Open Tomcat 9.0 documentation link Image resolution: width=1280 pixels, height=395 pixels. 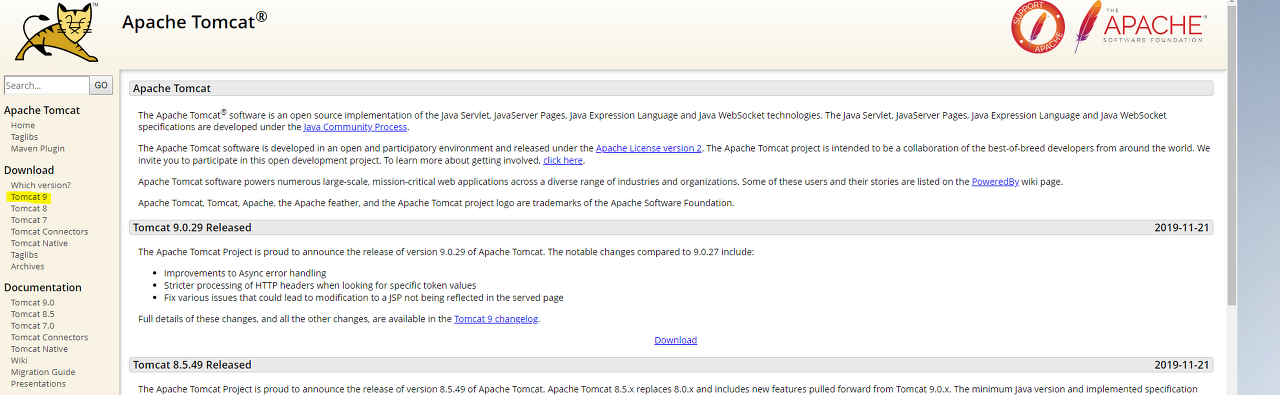[33, 302]
